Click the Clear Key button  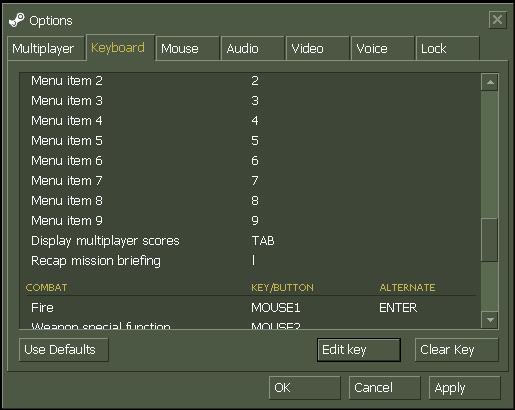click(x=457, y=350)
